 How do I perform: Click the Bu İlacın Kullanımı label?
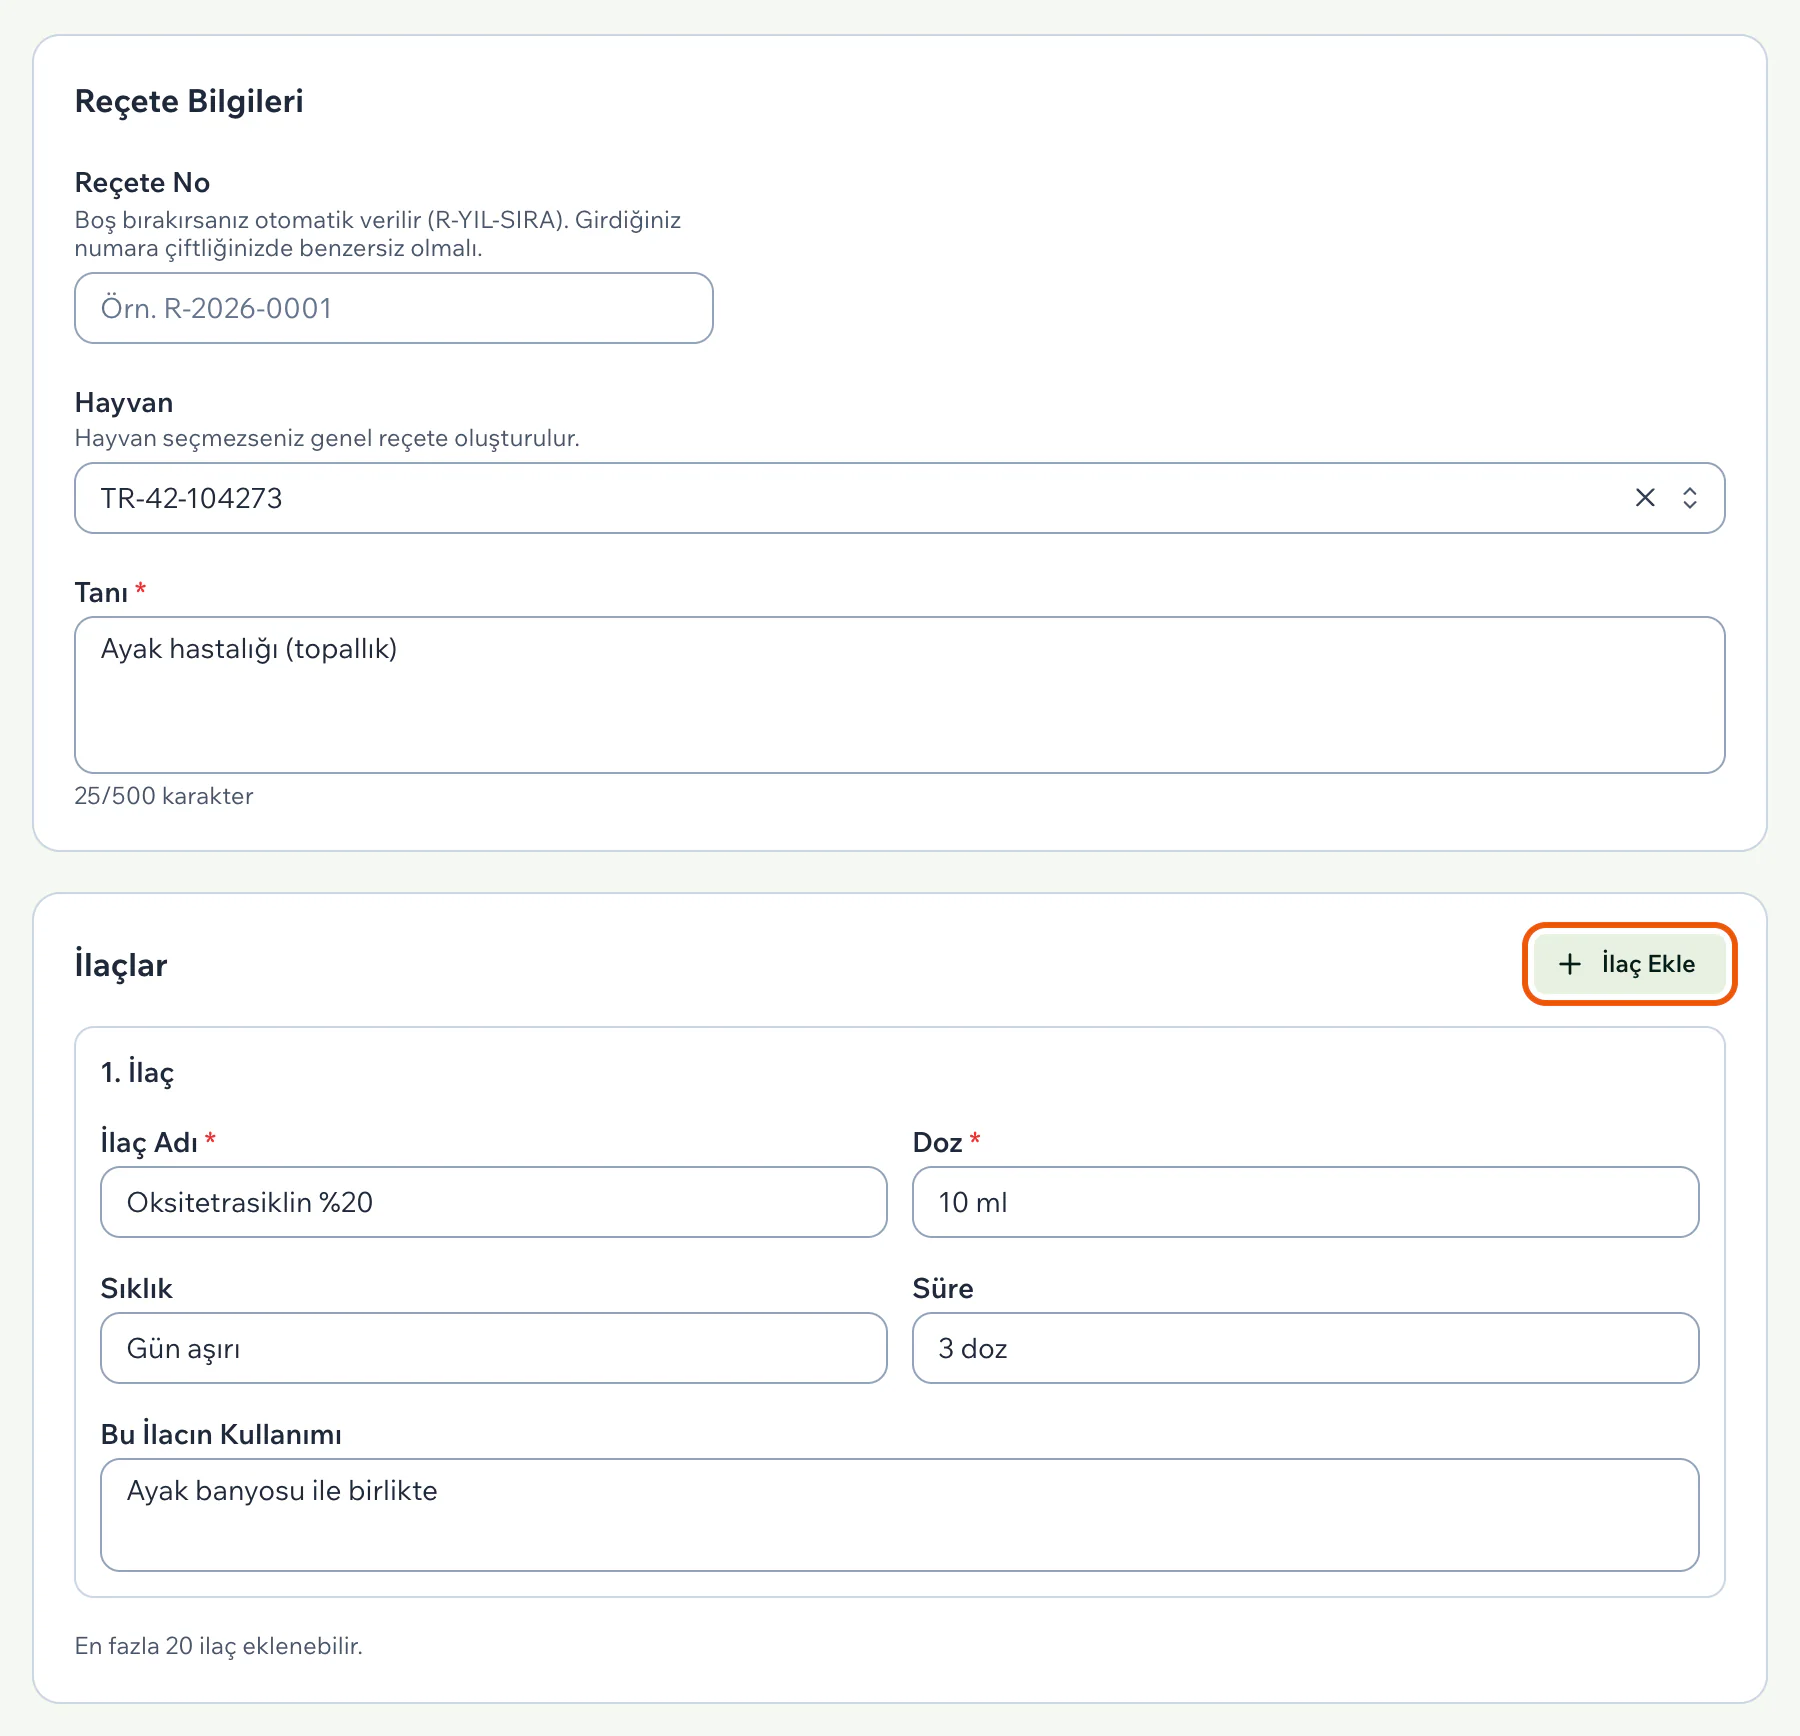pos(221,1435)
